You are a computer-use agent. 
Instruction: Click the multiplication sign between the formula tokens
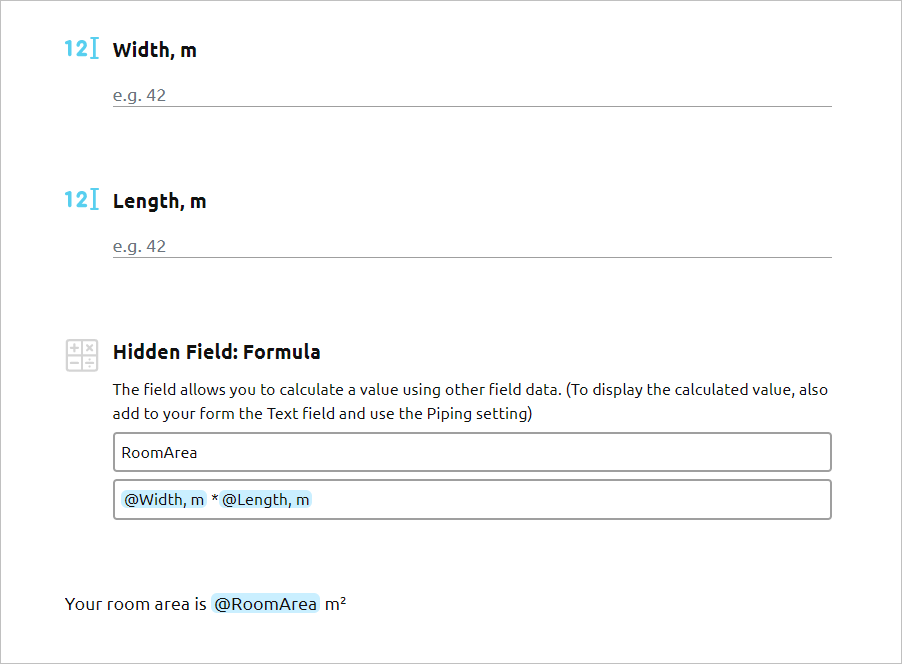click(x=210, y=499)
